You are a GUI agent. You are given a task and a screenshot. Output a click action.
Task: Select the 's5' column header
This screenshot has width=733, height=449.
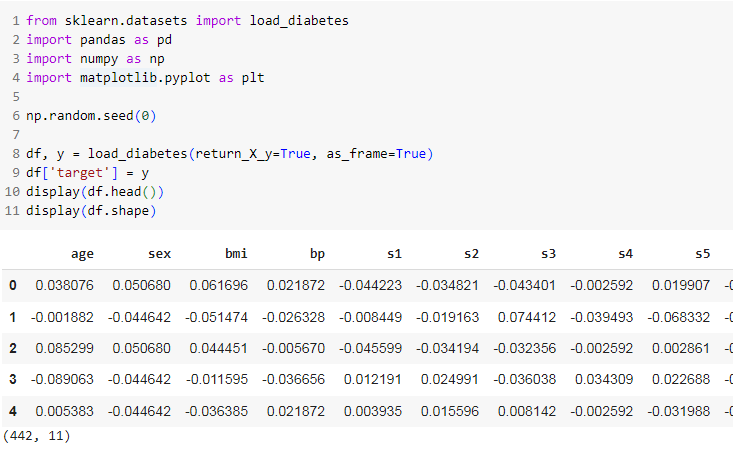coord(706,254)
